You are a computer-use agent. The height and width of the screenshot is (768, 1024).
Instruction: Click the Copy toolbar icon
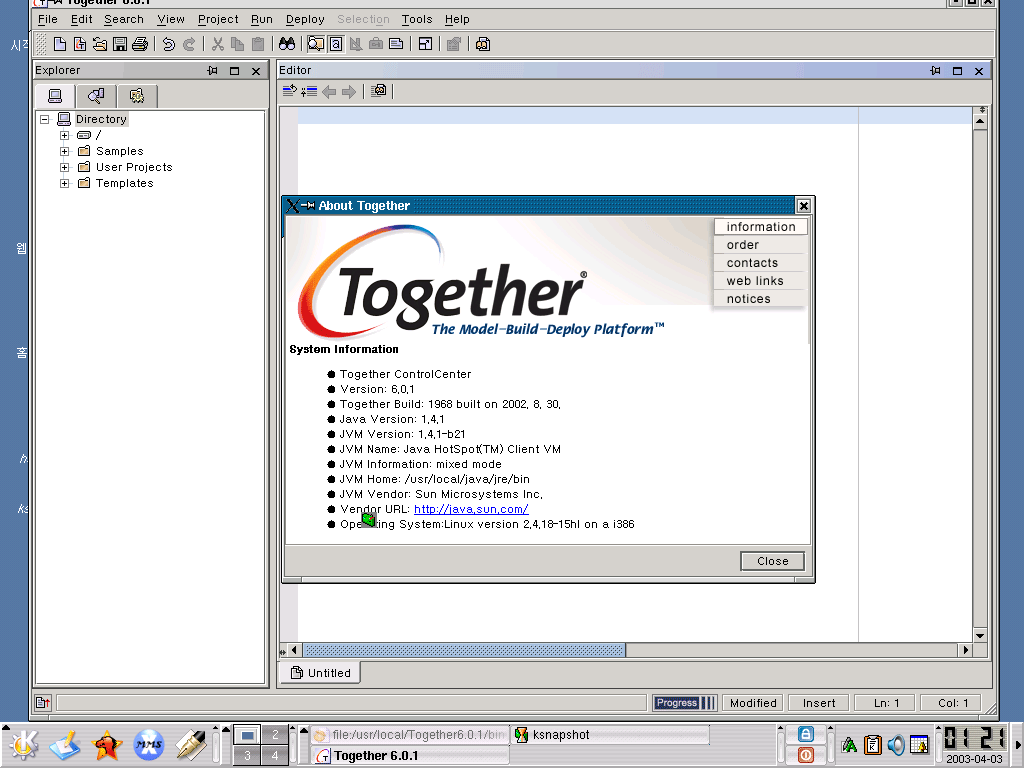click(x=238, y=44)
